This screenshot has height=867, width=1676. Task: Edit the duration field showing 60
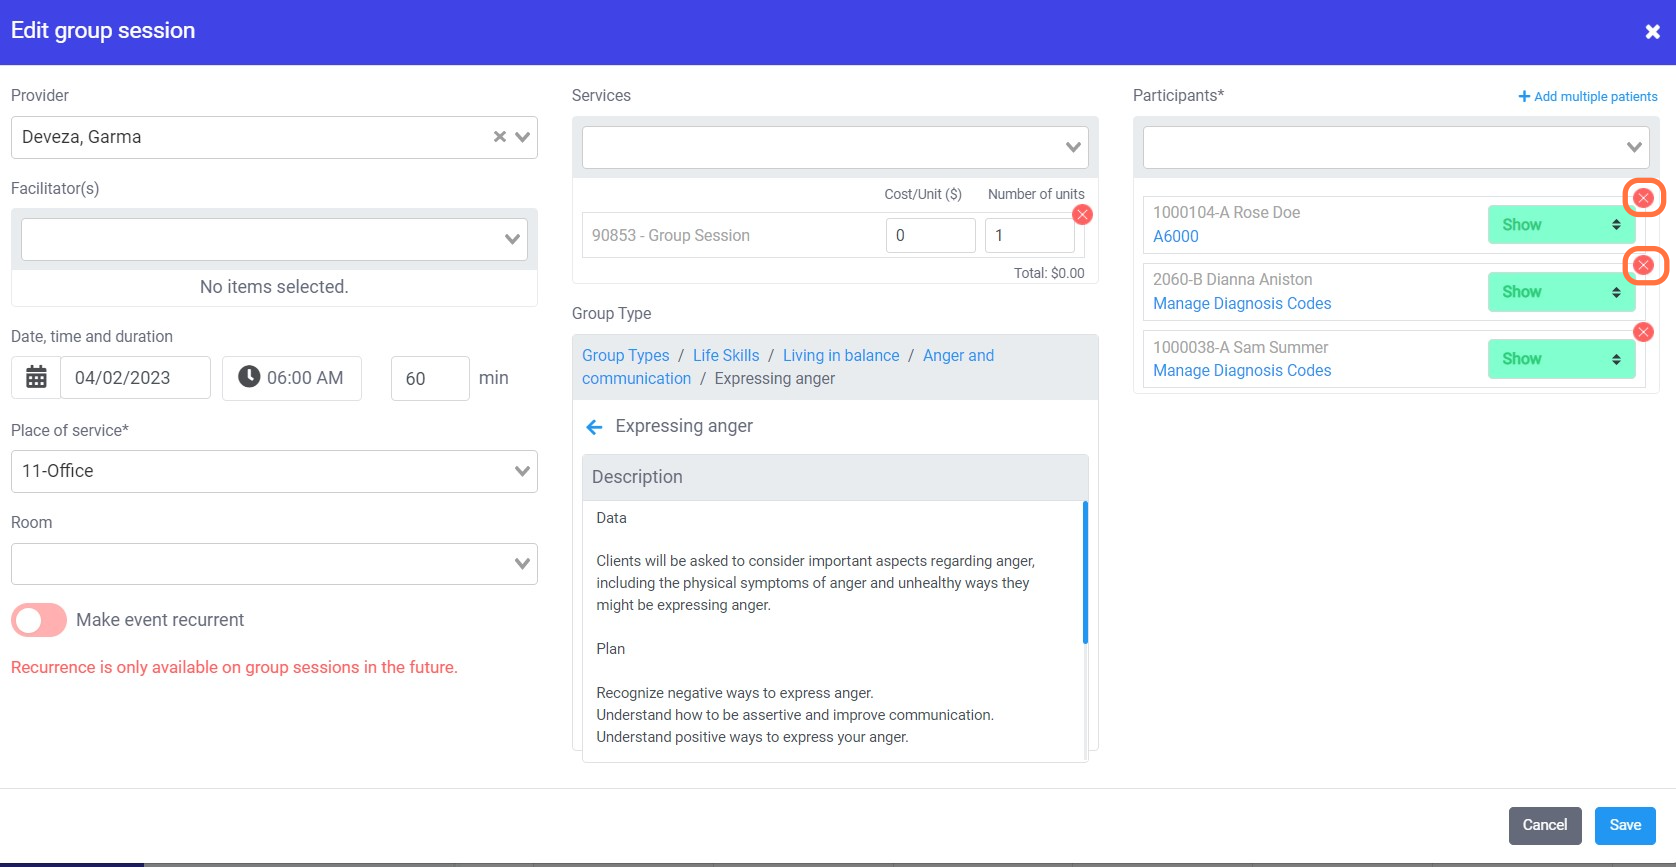(x=430, y=378)
